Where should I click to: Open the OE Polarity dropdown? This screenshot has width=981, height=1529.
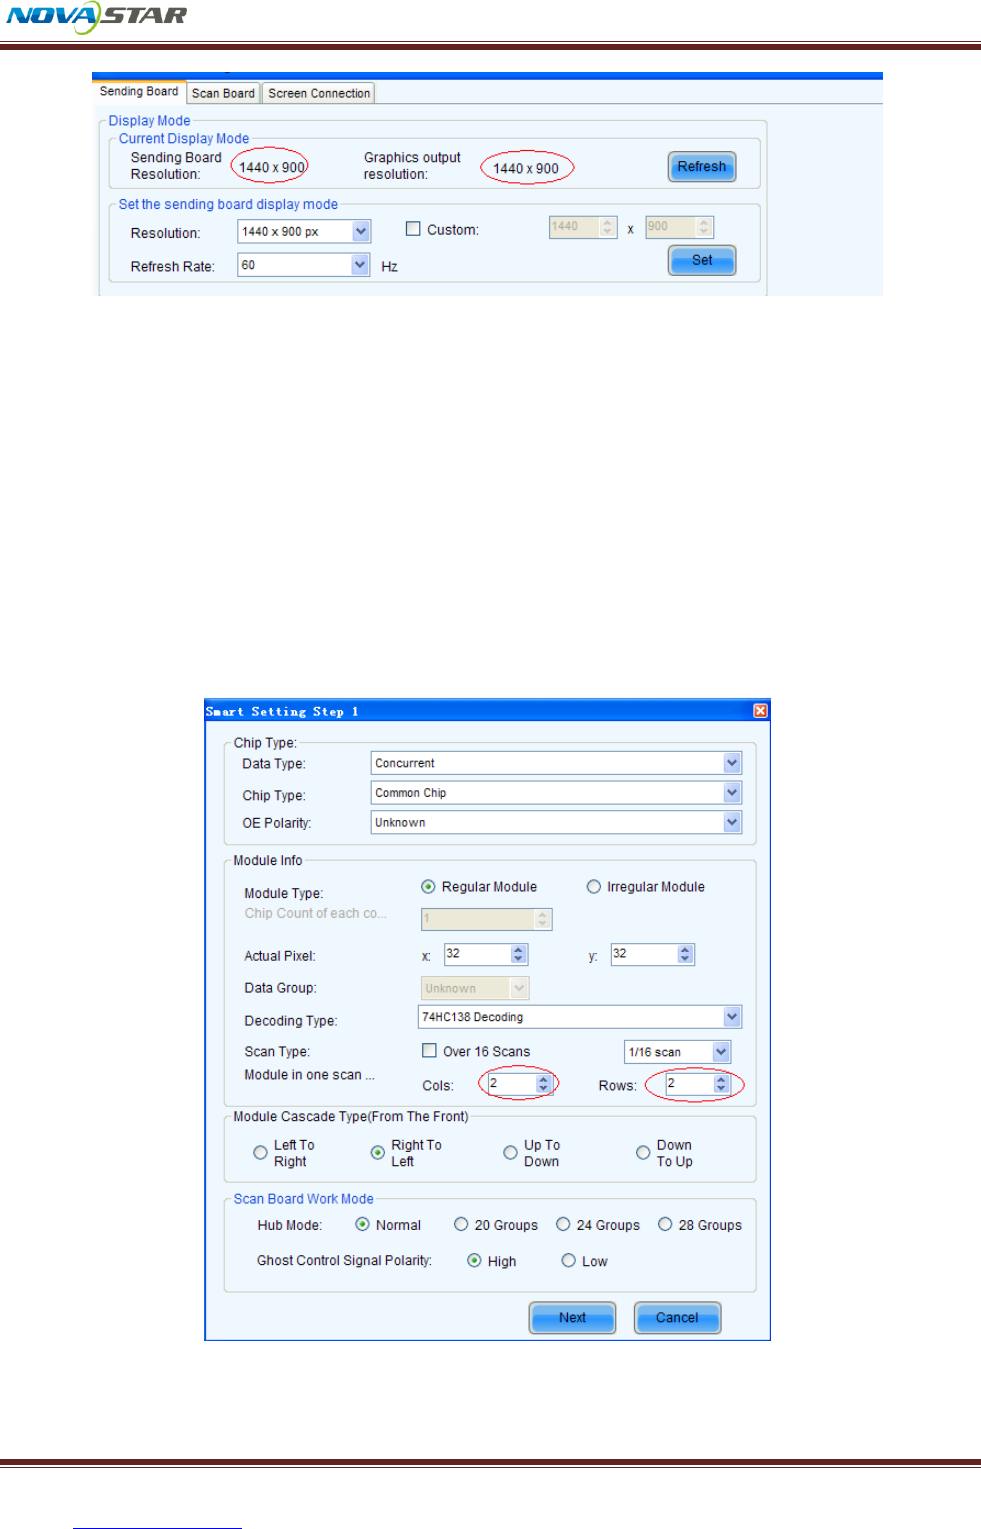pyautogui.click(x=732, y=822)
